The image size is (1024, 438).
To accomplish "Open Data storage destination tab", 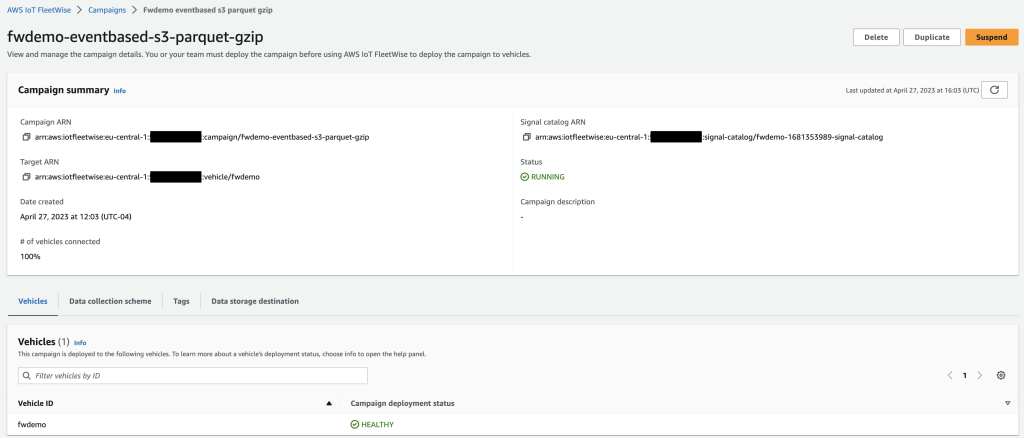I will 254,301.
